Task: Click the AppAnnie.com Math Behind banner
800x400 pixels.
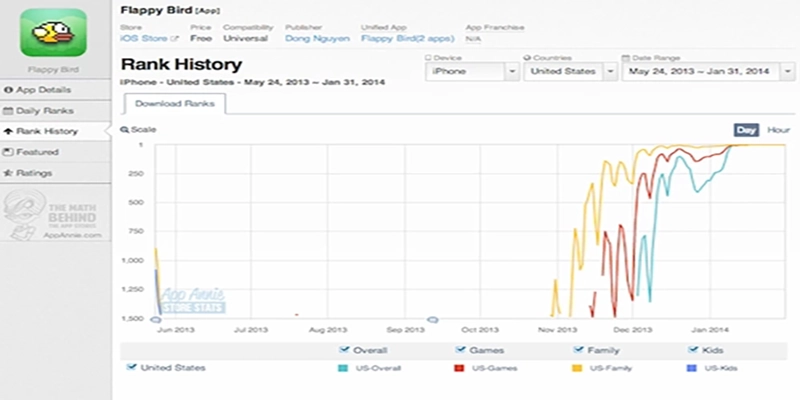Action: click(55, 215)
